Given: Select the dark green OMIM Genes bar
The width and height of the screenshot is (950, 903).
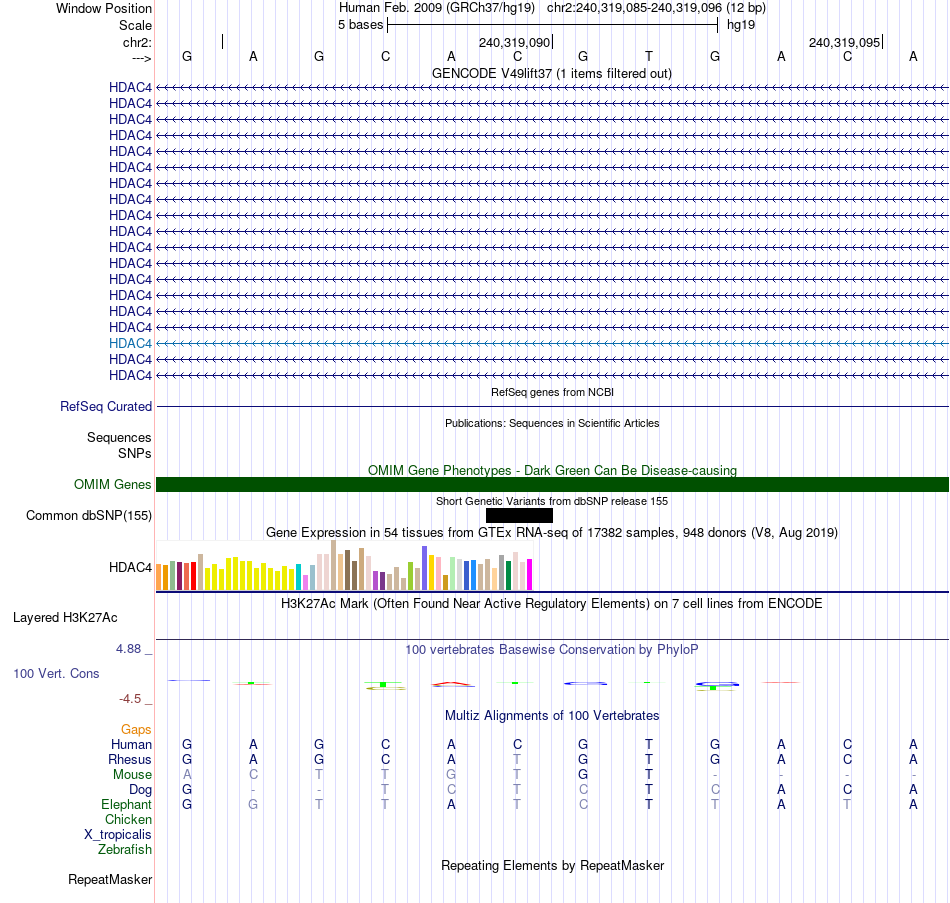Looking at the screenshot, I should point(553,484).
